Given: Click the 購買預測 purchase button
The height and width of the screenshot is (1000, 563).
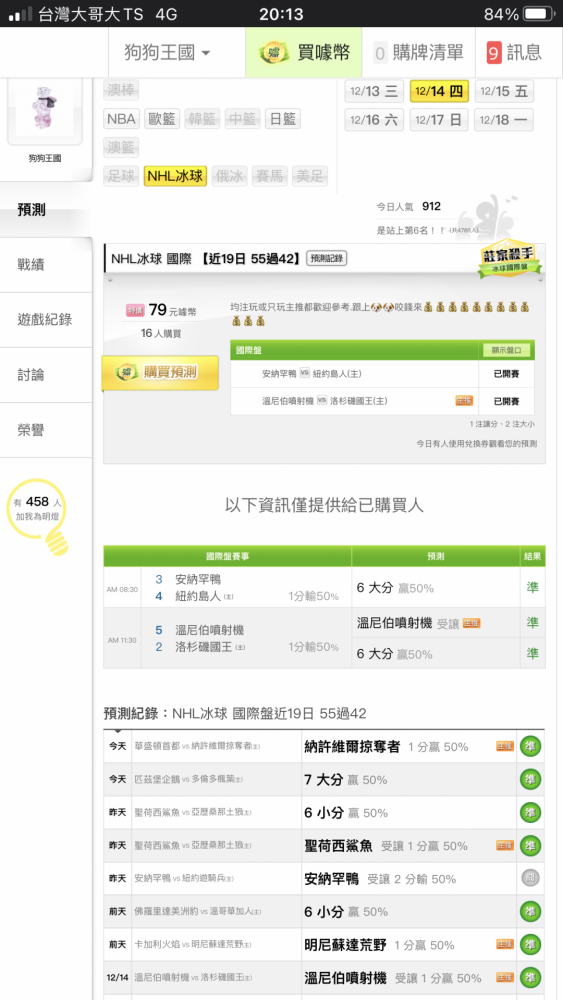Looking at the screenshot, I should (x=160, y=372).
